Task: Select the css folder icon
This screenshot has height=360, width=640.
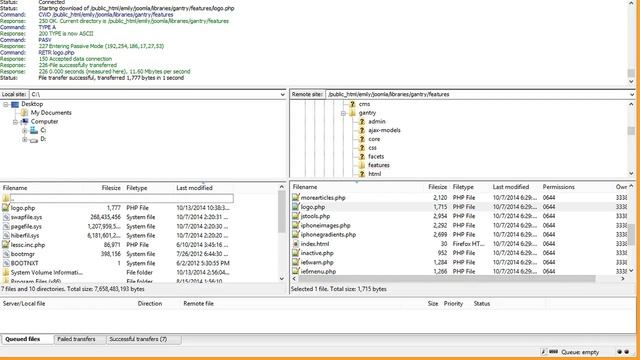Action: pos(362,148)
